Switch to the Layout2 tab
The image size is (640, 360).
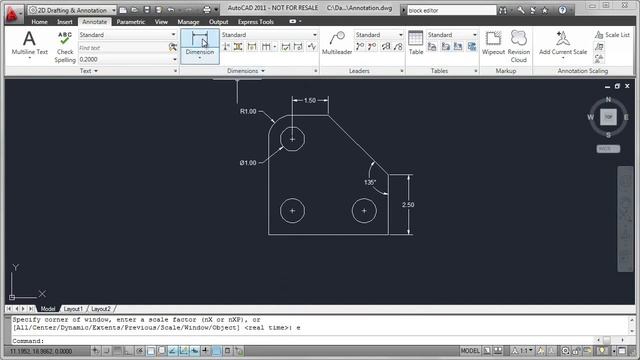pyautogui.click(x=101, y=309)
